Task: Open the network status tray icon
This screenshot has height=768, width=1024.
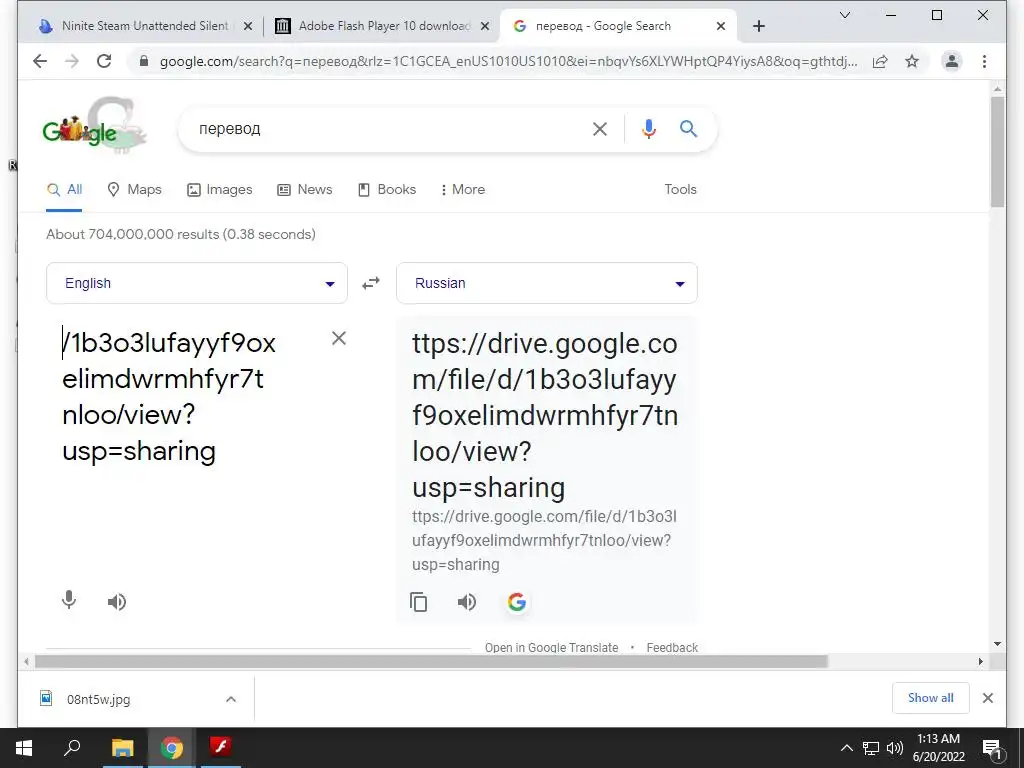Action: (x=871, y=748)
